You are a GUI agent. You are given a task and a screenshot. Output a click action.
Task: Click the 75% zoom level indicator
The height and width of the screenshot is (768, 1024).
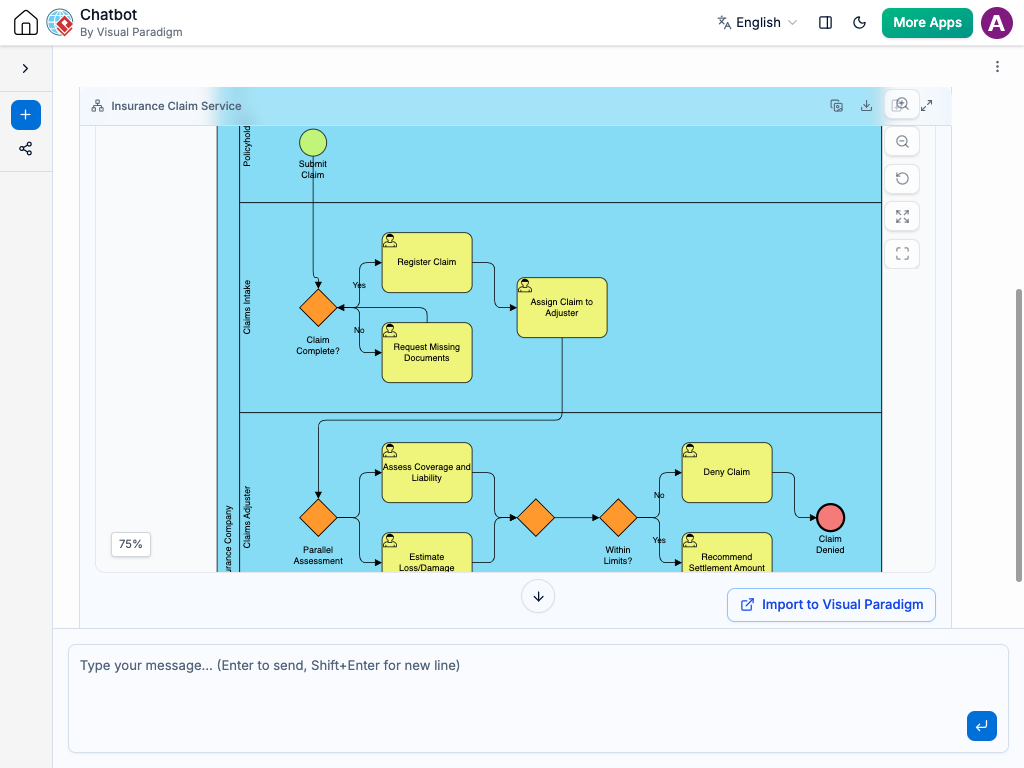[x=131, y=544]
